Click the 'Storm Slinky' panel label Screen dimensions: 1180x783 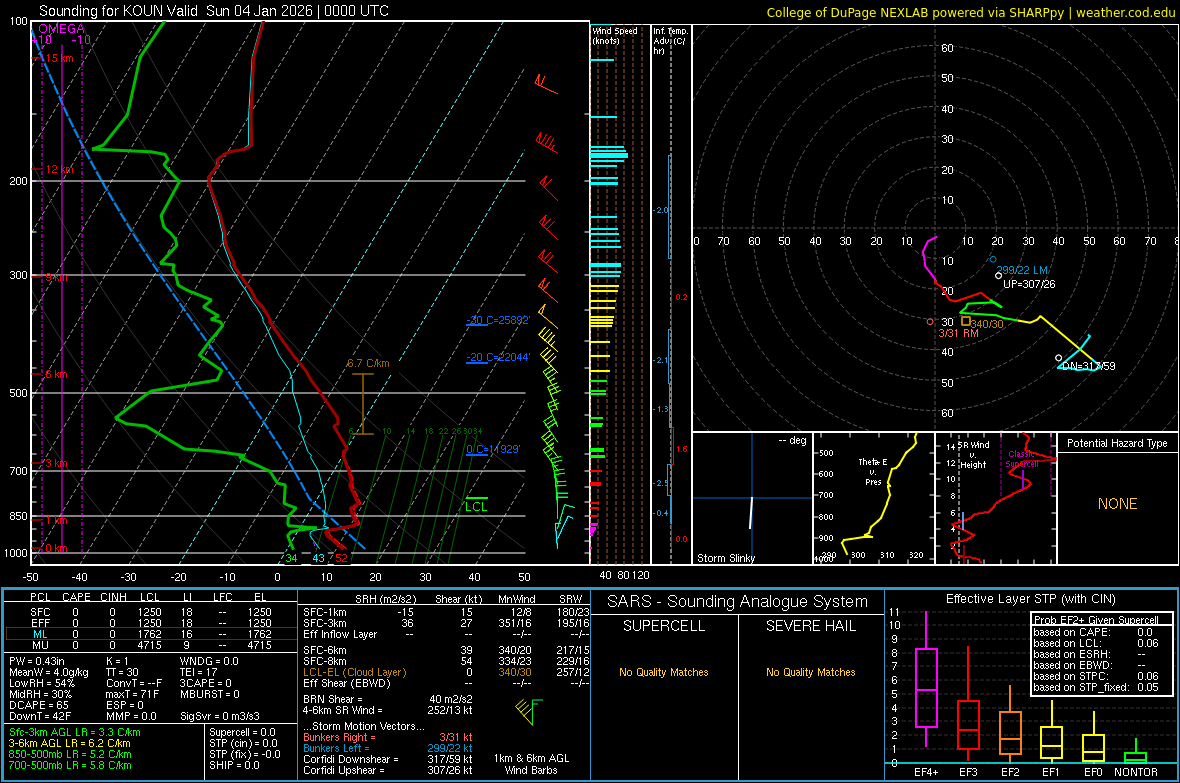725,558
